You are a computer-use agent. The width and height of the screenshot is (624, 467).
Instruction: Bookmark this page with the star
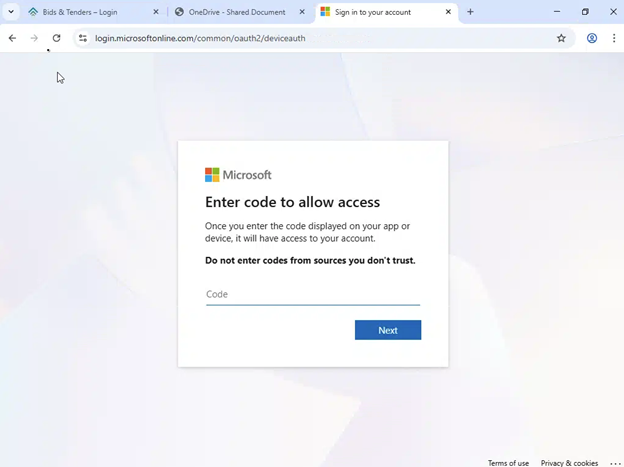[x=561, y=38]
